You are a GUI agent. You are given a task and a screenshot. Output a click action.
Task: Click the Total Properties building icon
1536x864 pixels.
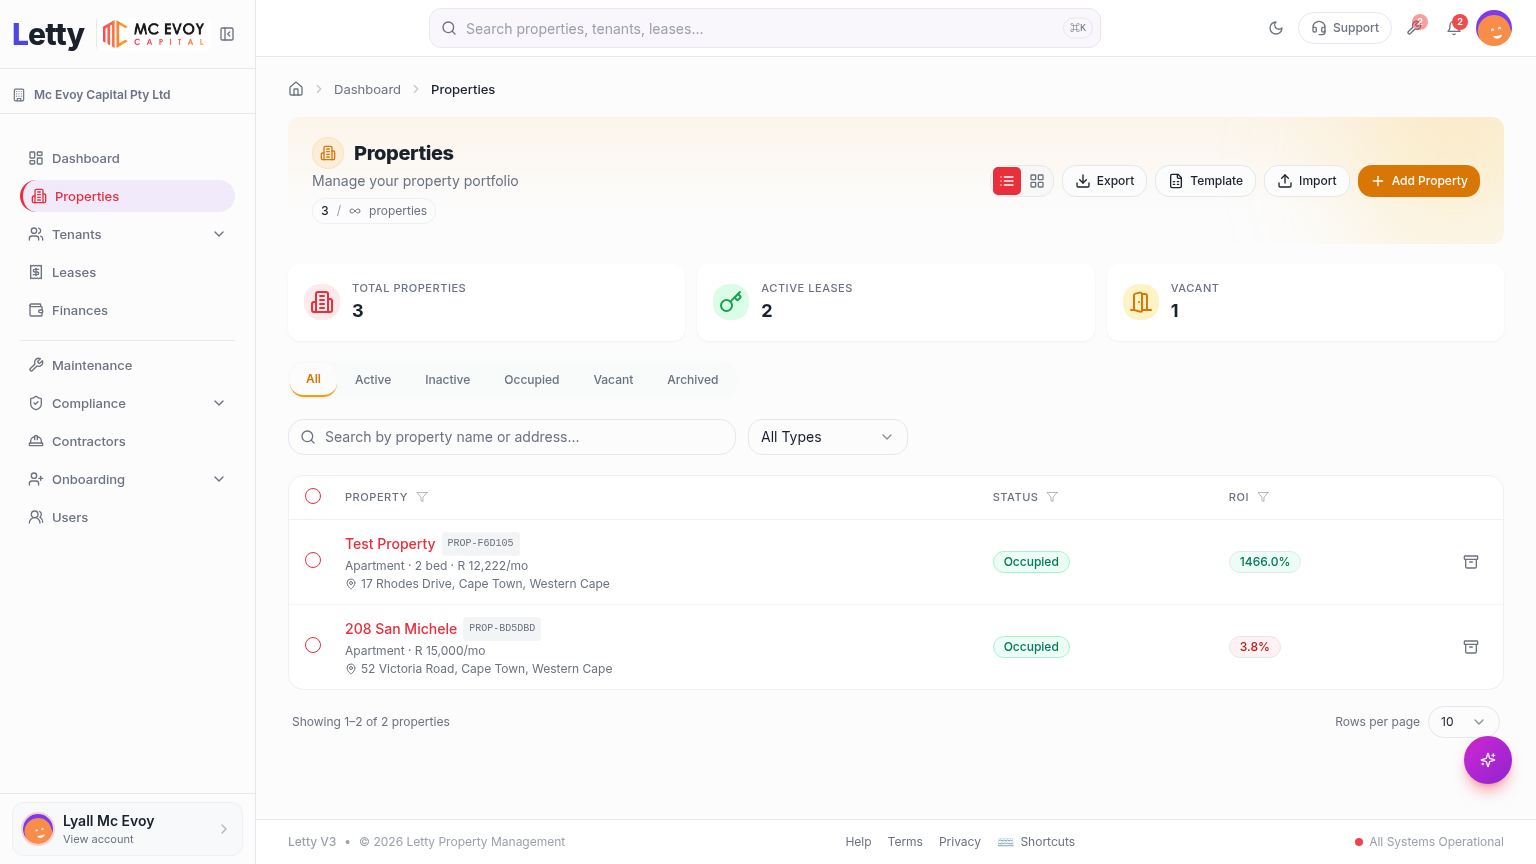click(x=322, y=301)
